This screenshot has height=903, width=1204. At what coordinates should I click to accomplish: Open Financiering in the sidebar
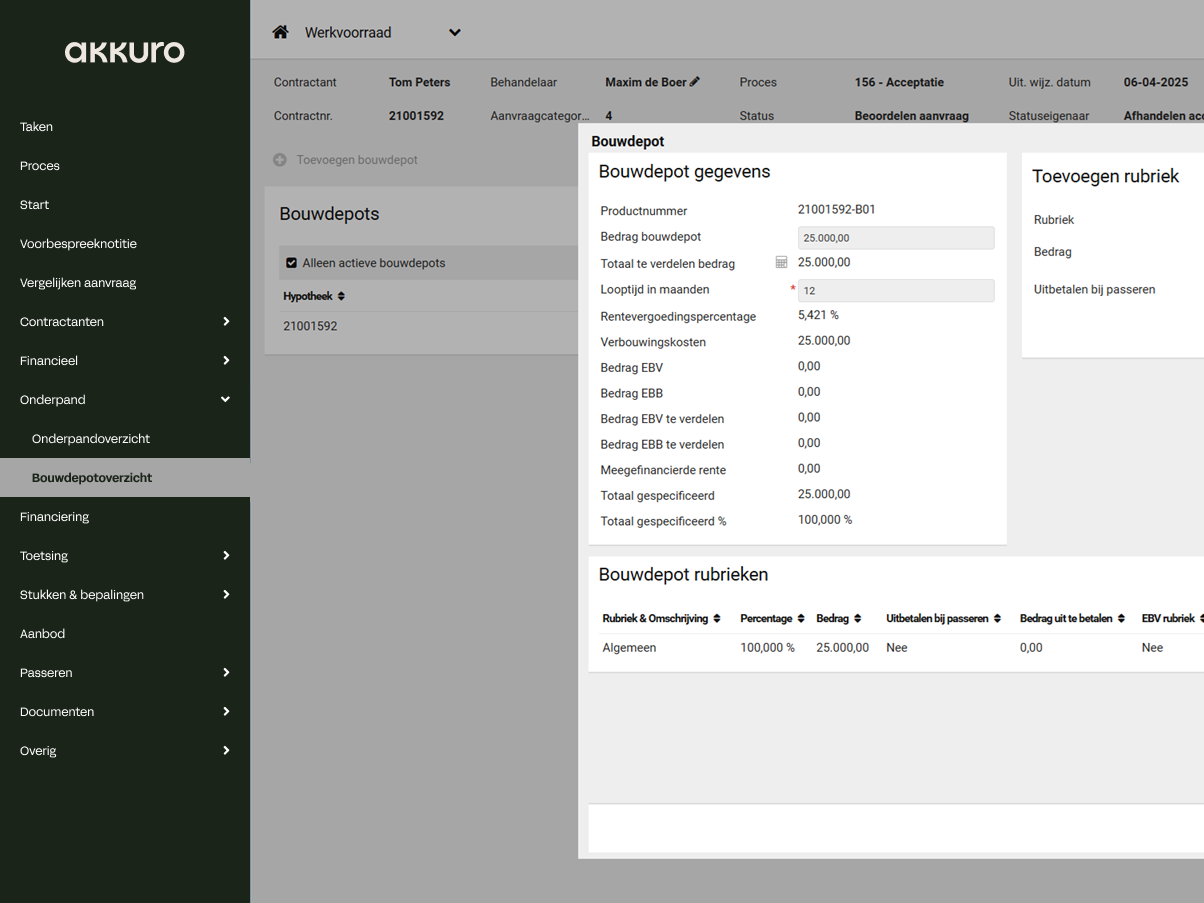pos(125,517)
